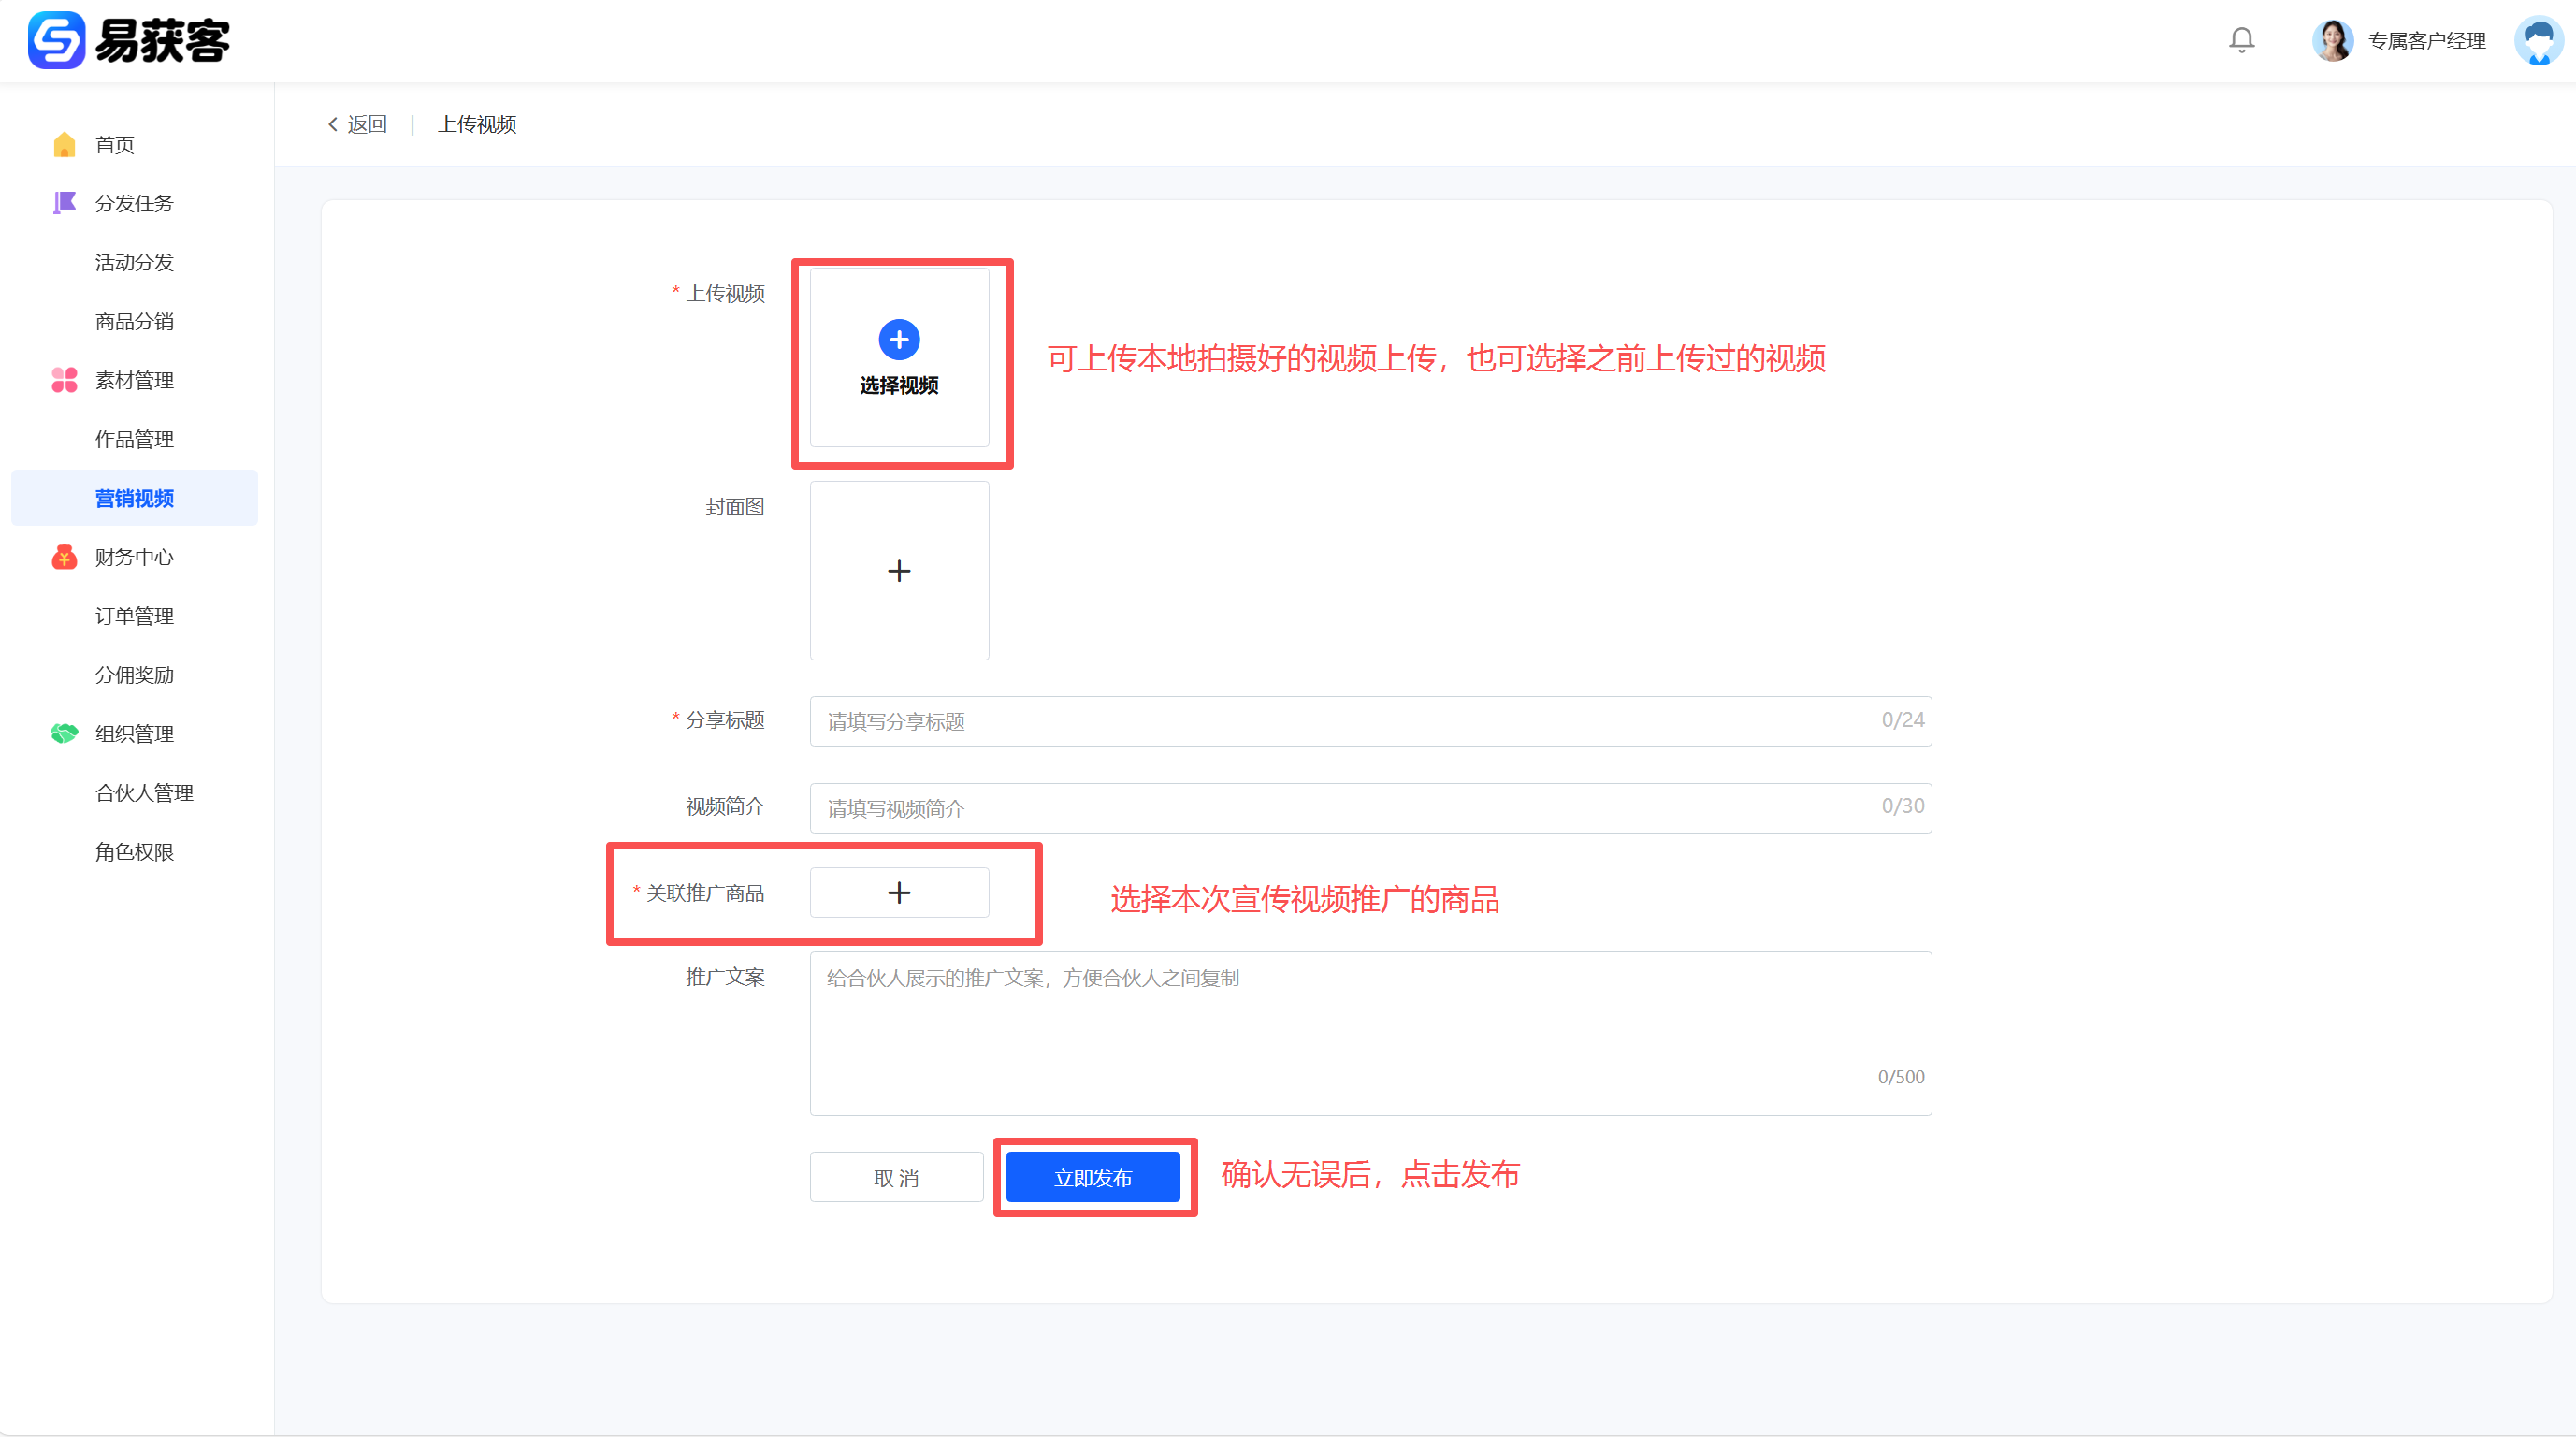Click the 返回 back chevron
Screen dimensions: 2576x1437
tap(333, 124)
